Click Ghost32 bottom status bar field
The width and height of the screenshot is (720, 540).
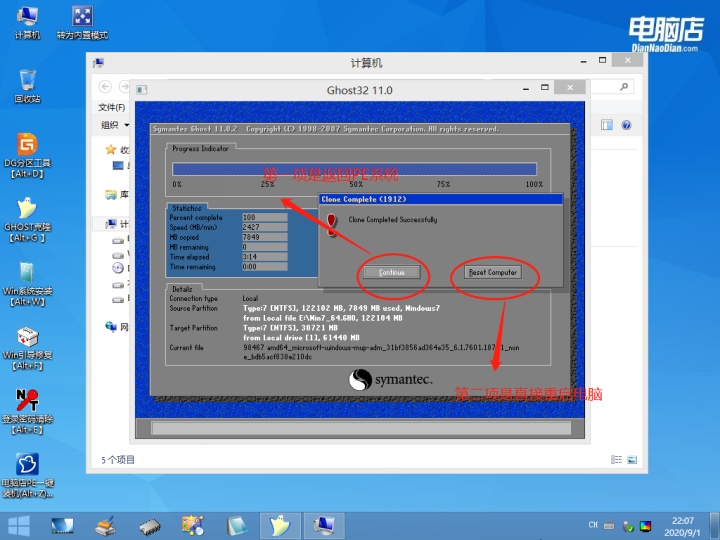(361, 428)
